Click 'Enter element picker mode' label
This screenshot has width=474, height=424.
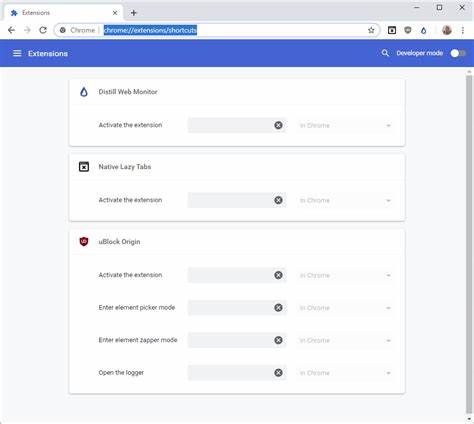[137, 308]
